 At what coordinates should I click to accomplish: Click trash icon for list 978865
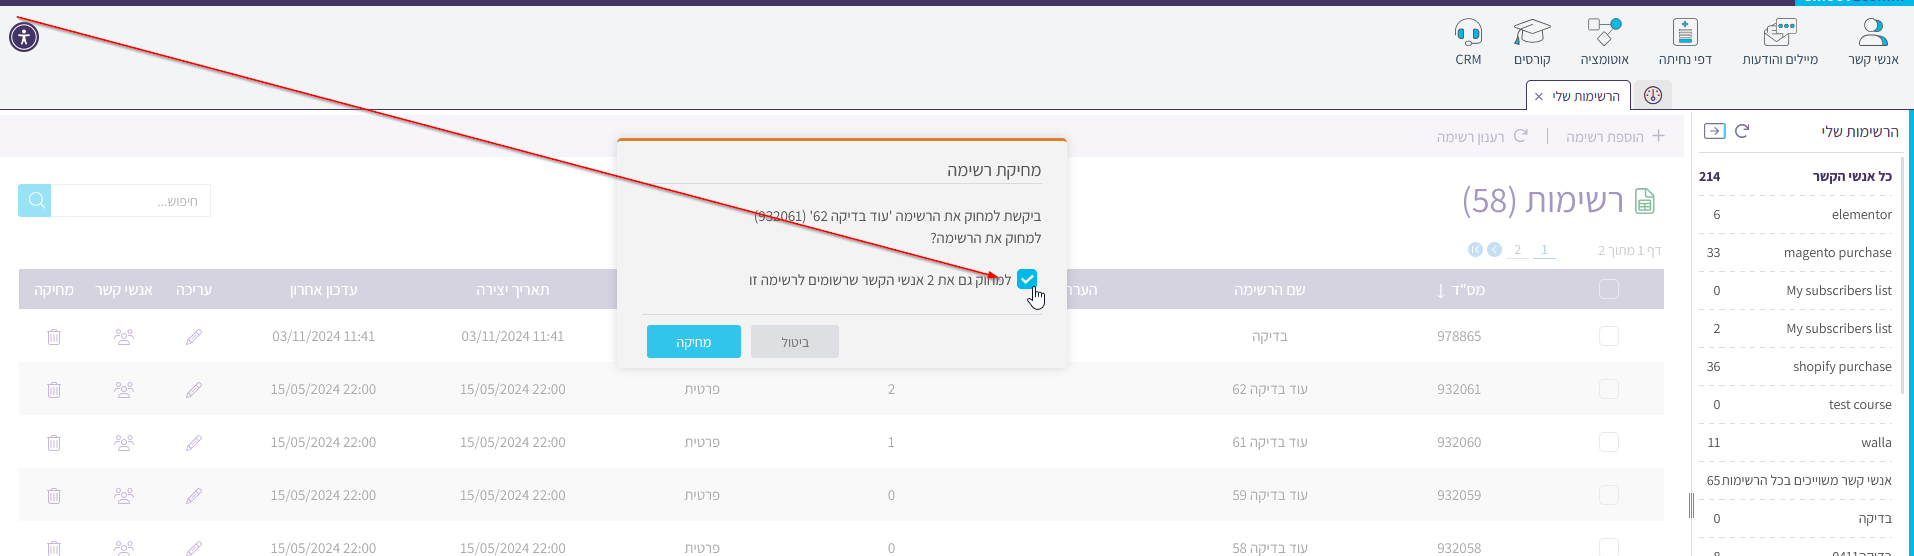point(54,337)
